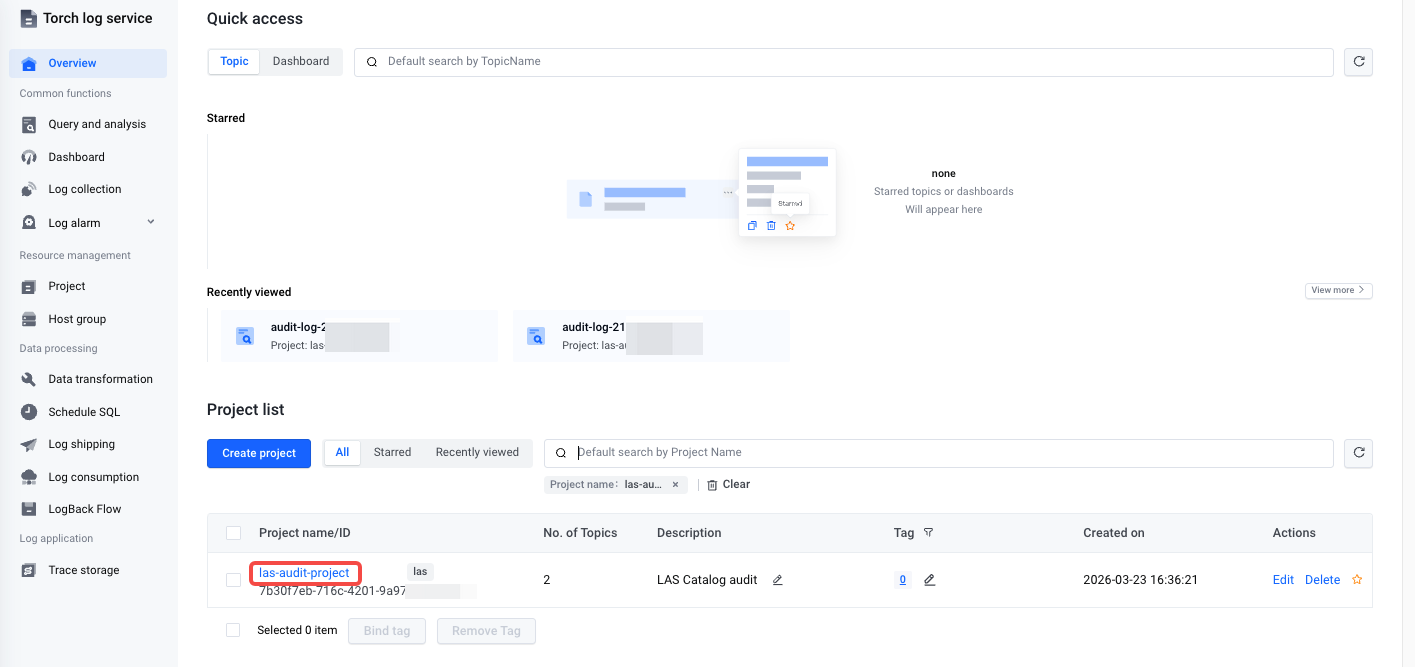Show Recently viewed projects tab
Viewport: 1415px width, 667px height.
click(477, 453)
